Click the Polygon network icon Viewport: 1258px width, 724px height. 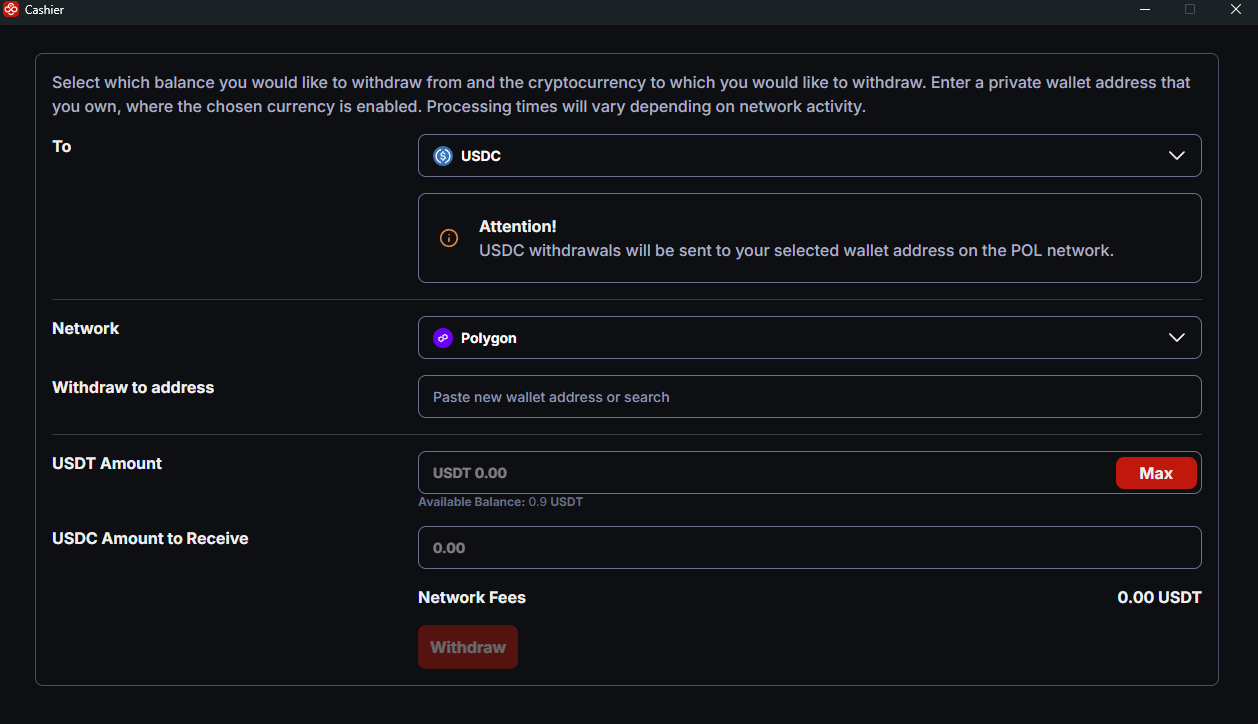443,338
